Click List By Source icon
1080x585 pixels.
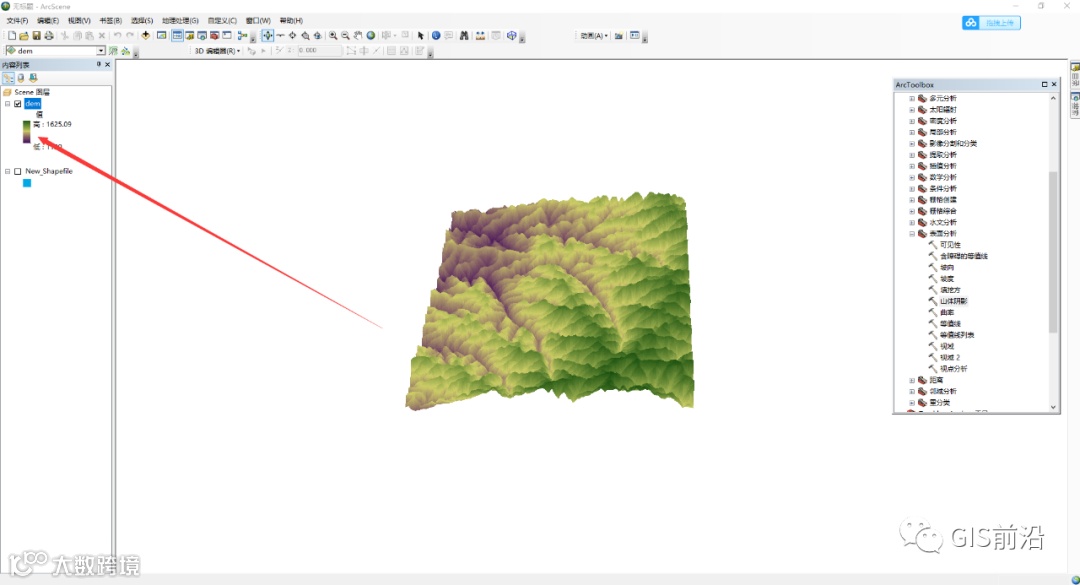(21, 78)
